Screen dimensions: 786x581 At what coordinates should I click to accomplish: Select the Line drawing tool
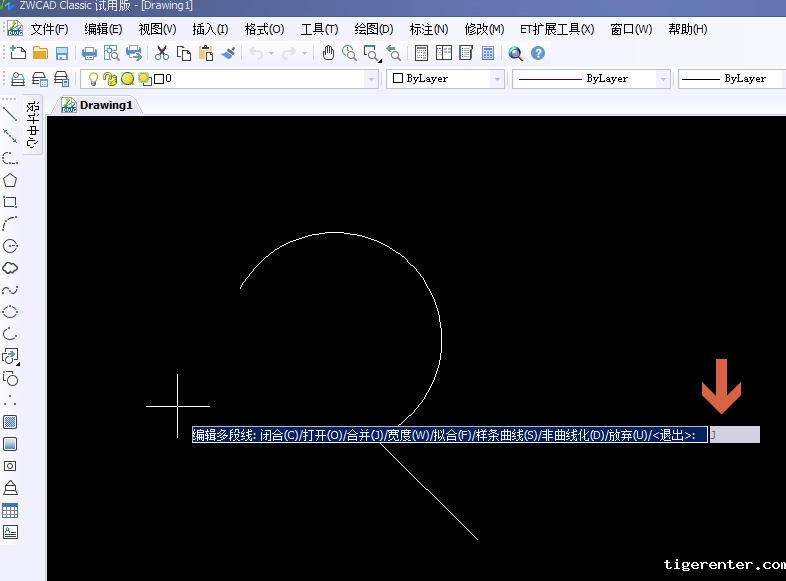10,114
